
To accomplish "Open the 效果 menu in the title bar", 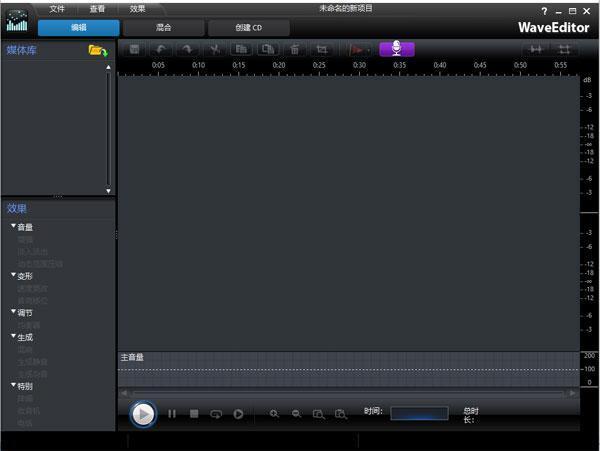I will pyautogui.click(x=137, y=8).
